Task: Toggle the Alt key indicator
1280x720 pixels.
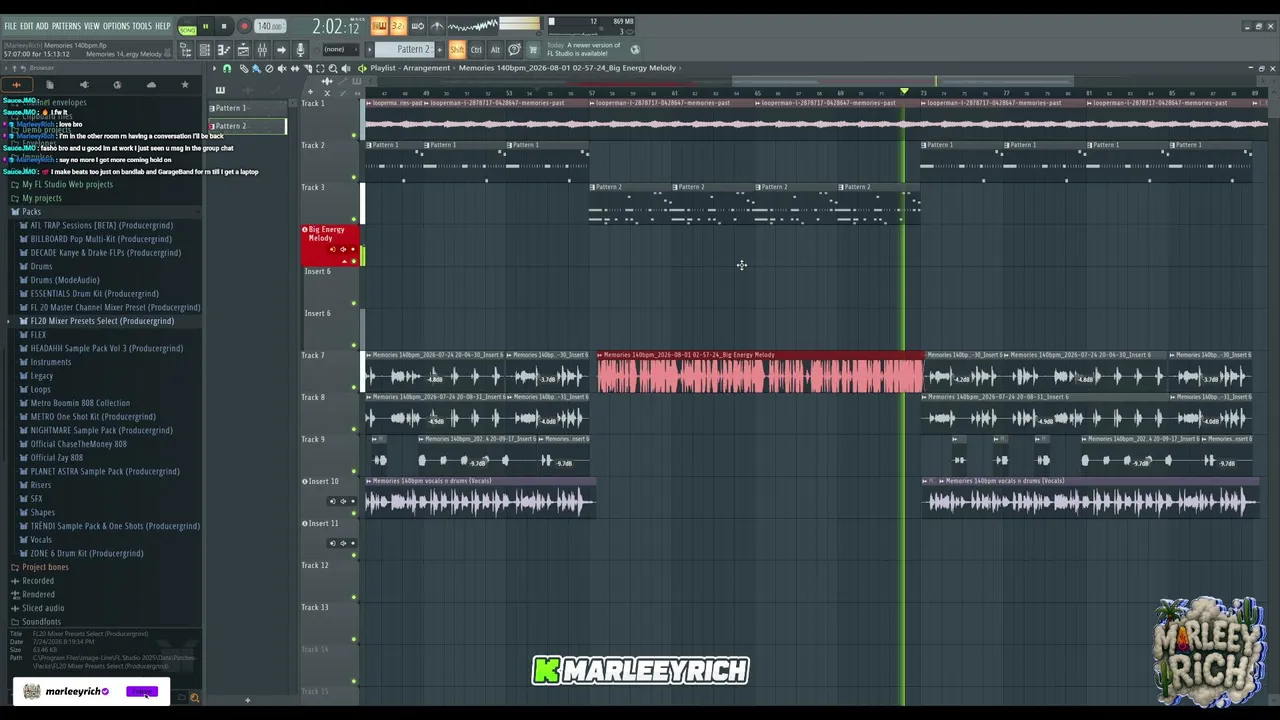Action: click(495, 50)
